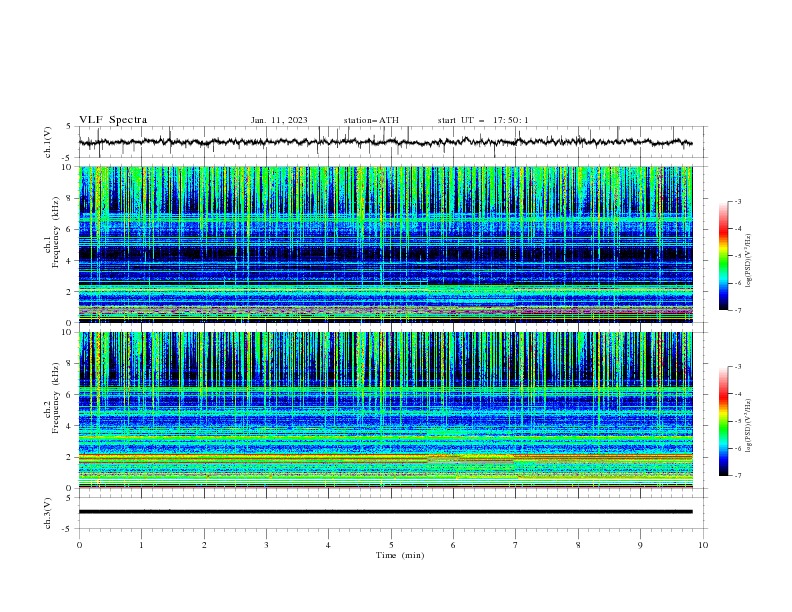Click the "-5" tick on ch.1 color bar
The height and width of the screenshot is (612, 792).
737,256
